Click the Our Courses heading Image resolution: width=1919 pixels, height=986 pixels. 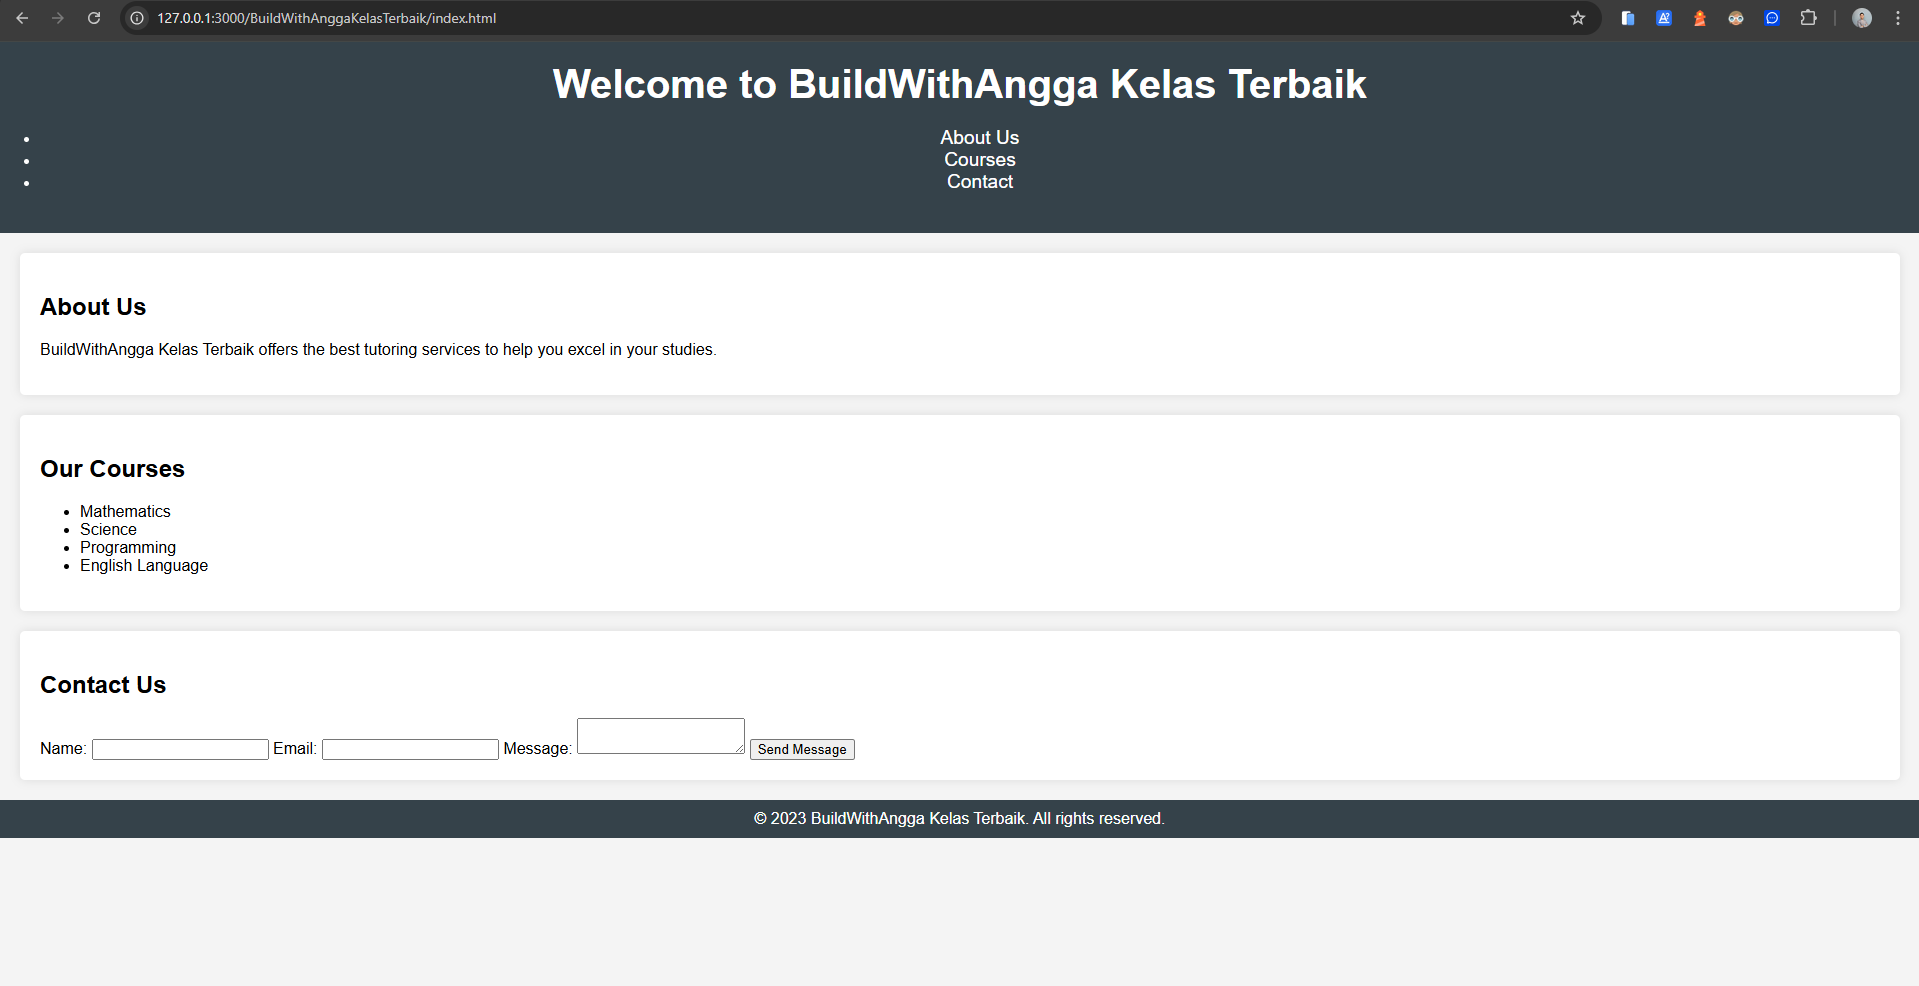pyautogui.click(x=112, y=469)
